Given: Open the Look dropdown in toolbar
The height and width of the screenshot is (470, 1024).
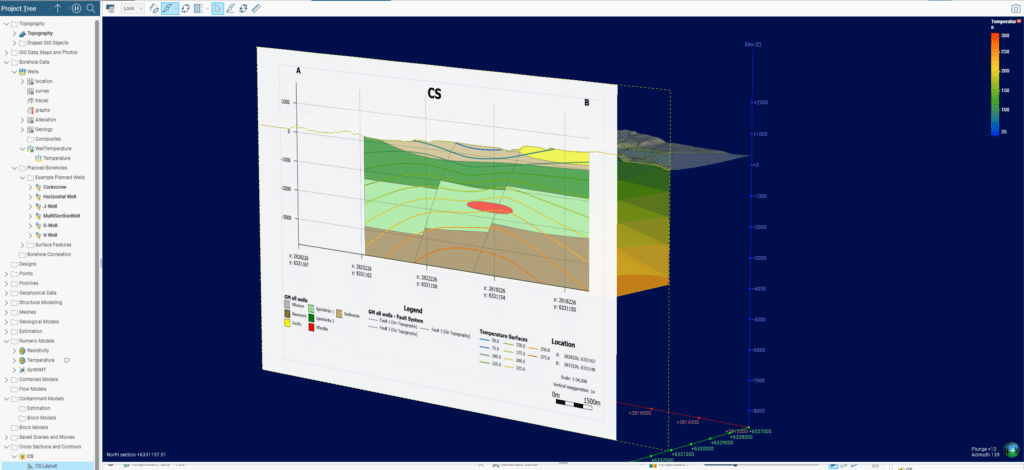Looking at the screenshot, I should coord(132,8).
